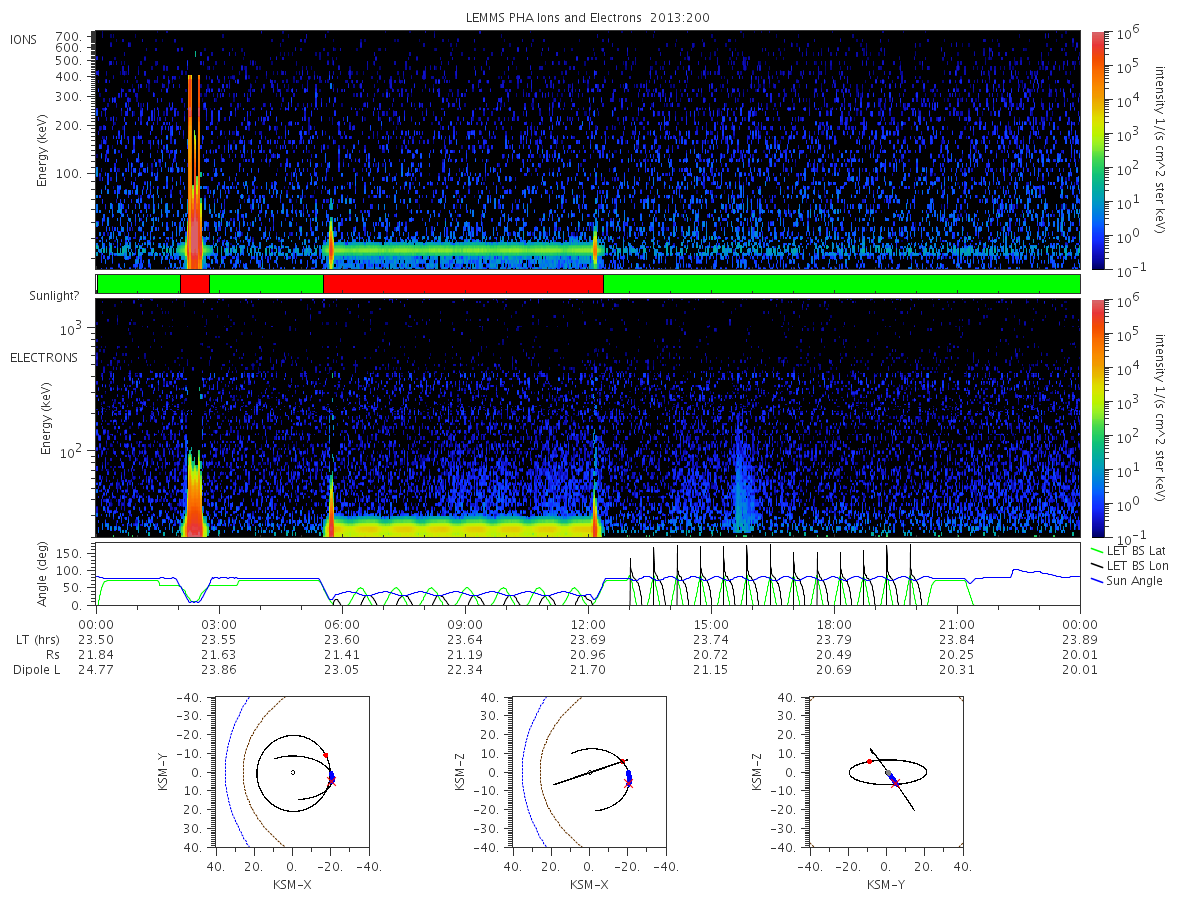The height and width of the screenshot is (900, 1200).
Task: Open the KSM-Y versus KSM-Z orbit plot
Action: click(x=886, y=772)
